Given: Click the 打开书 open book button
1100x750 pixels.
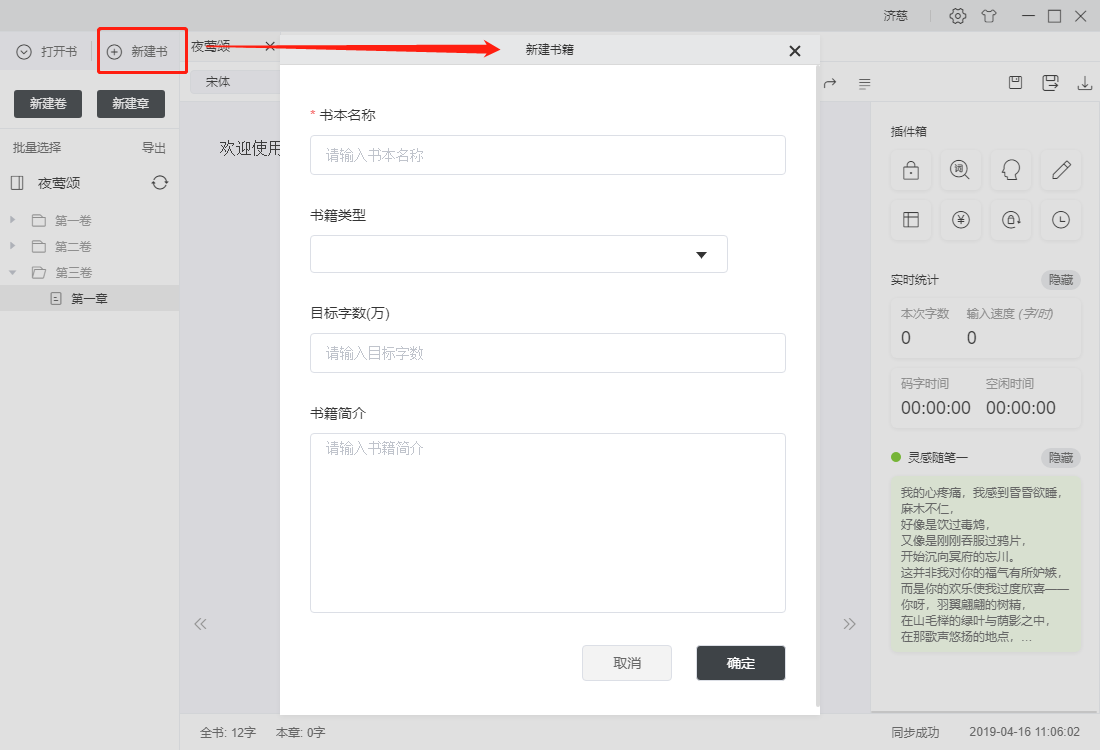Looking at the screenshot, I should pyautogui.click(x=47, y=51).
